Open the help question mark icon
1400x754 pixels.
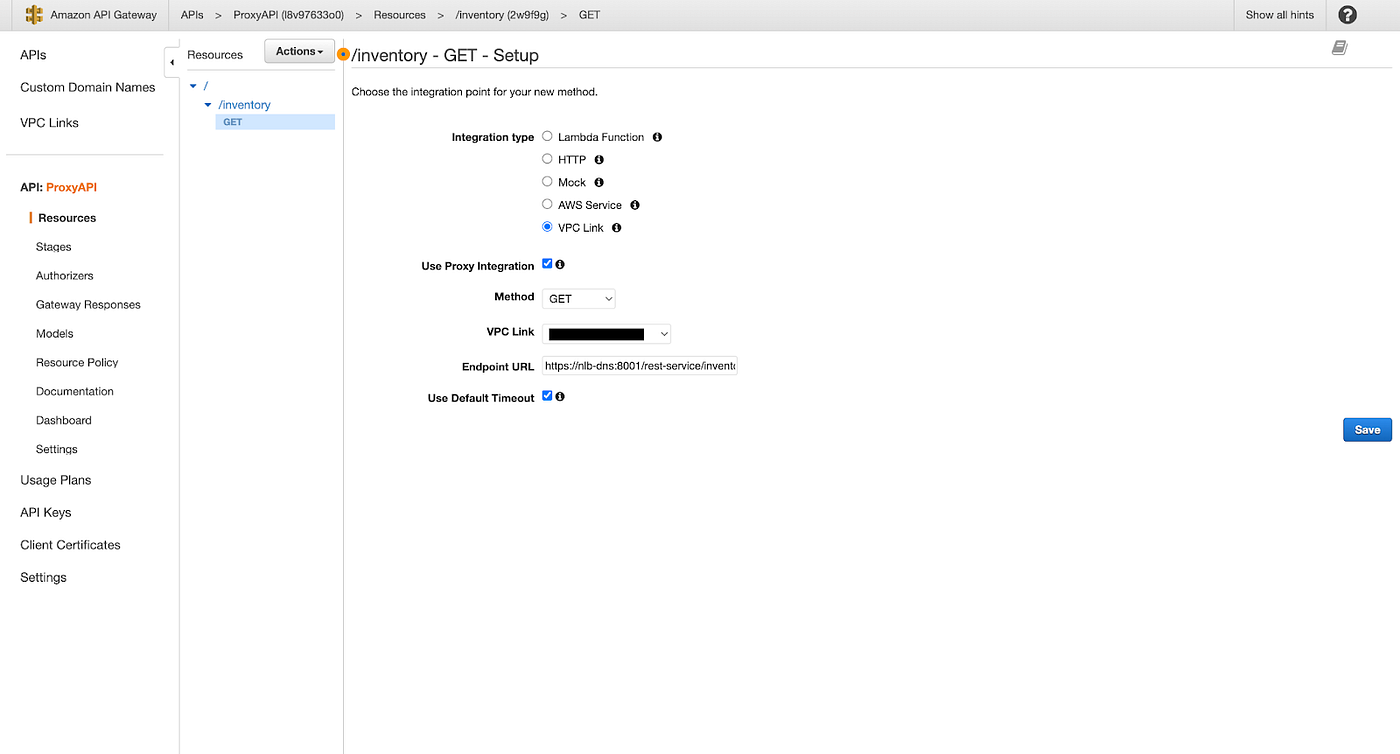1347,15
